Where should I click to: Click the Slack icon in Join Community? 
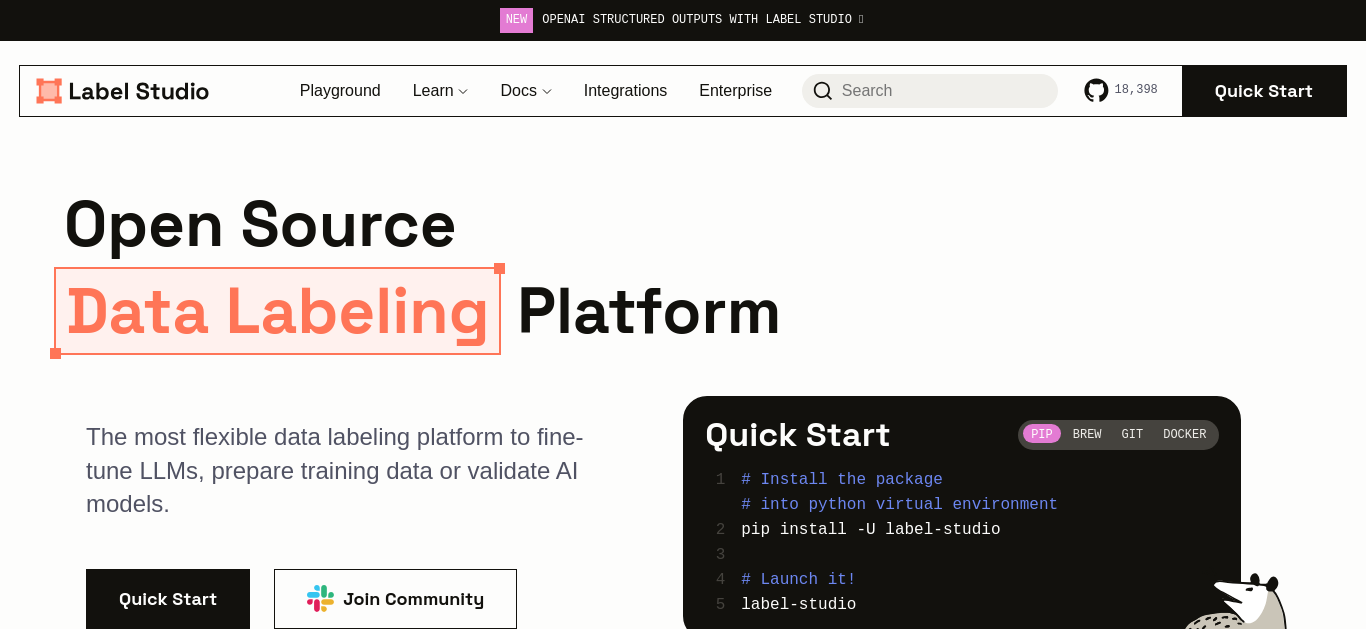coord(320,598)
